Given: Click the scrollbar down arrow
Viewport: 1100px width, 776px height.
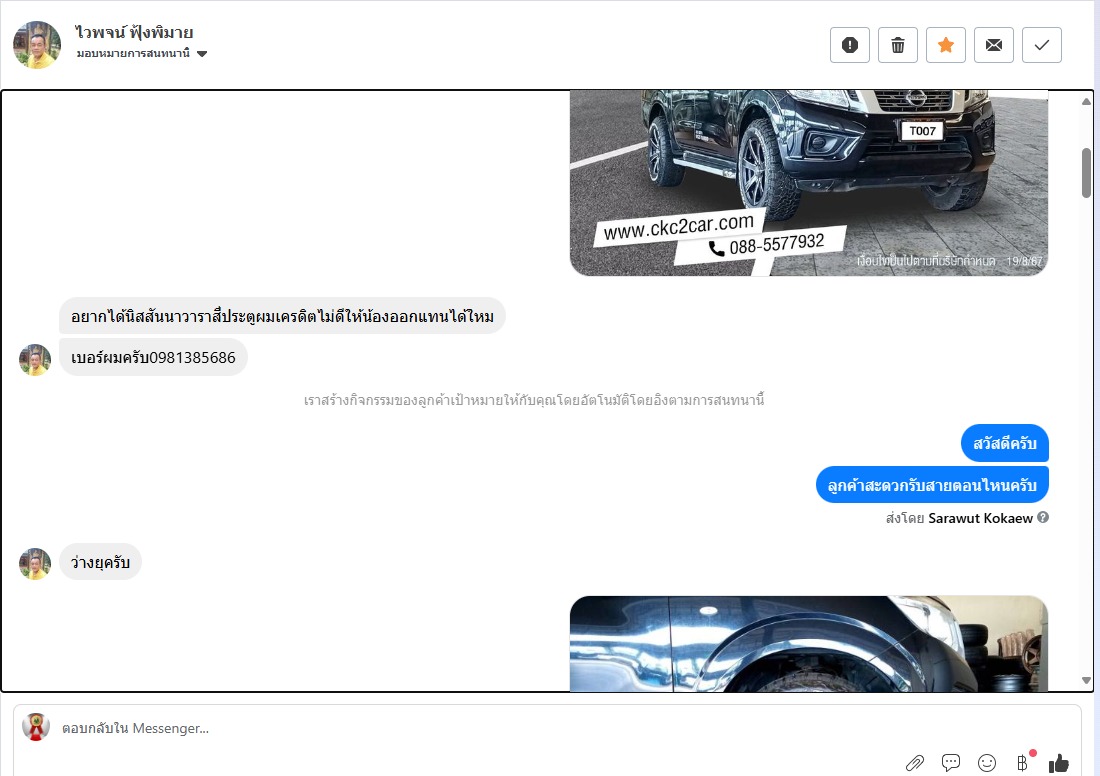Looking at the screenshot, I should 1086,680.
